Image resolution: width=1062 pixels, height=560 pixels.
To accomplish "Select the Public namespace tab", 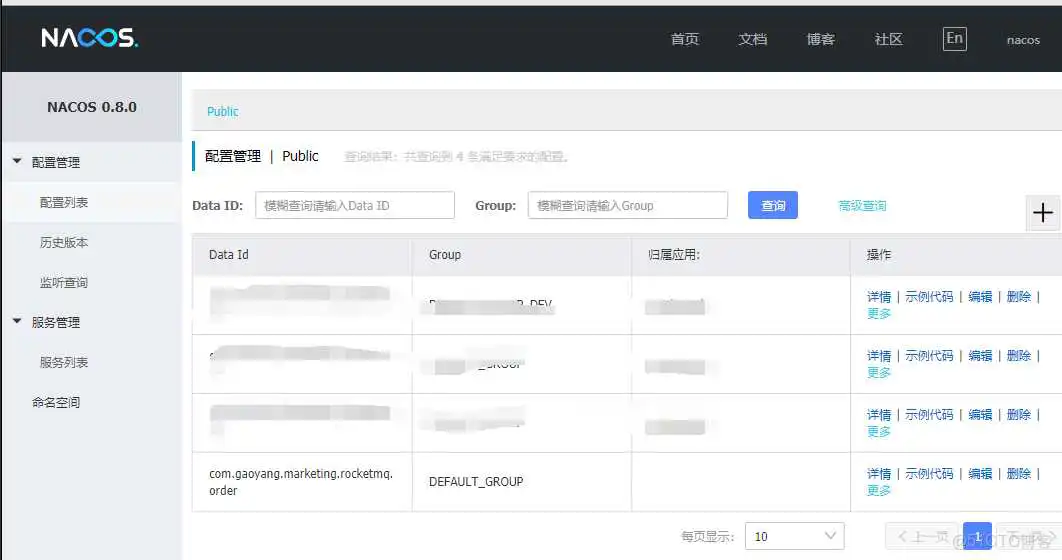I will (x=223, y=111).
